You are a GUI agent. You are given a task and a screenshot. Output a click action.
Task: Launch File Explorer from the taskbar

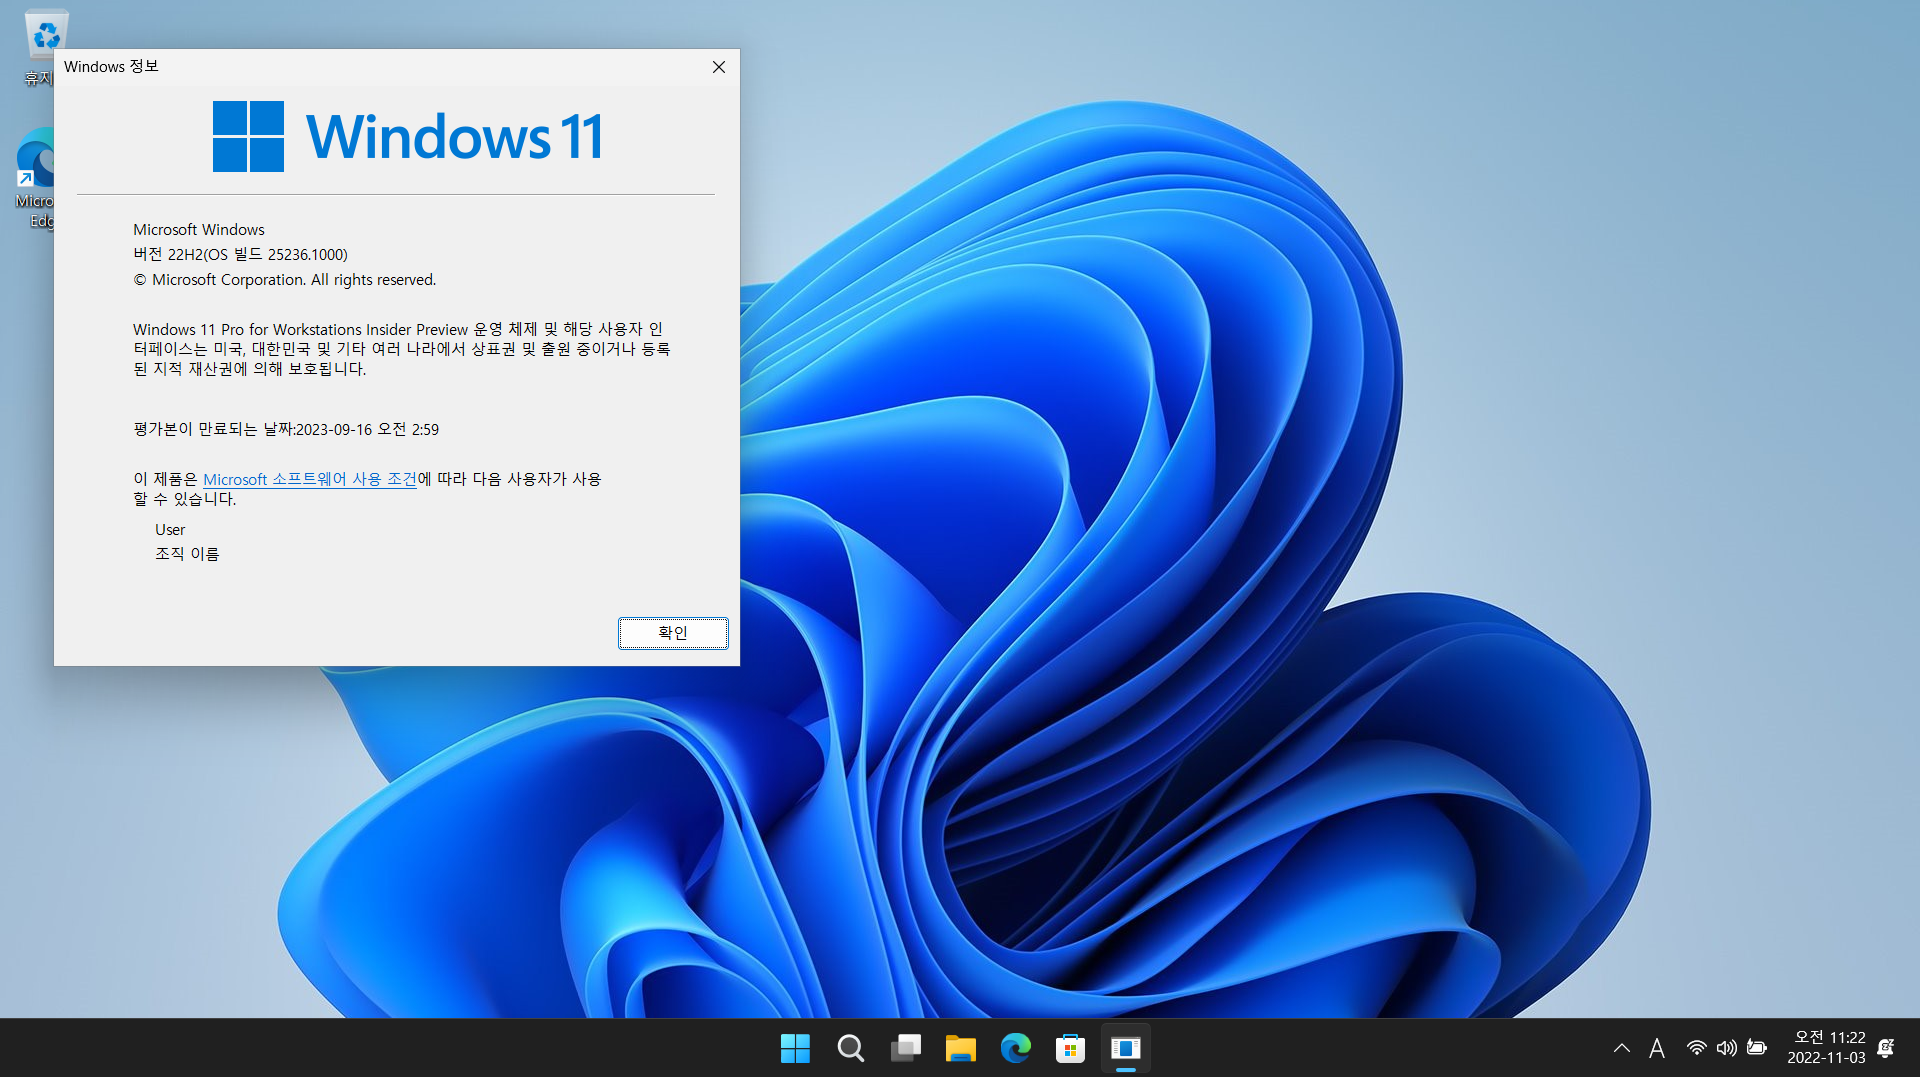[960, 1048]
